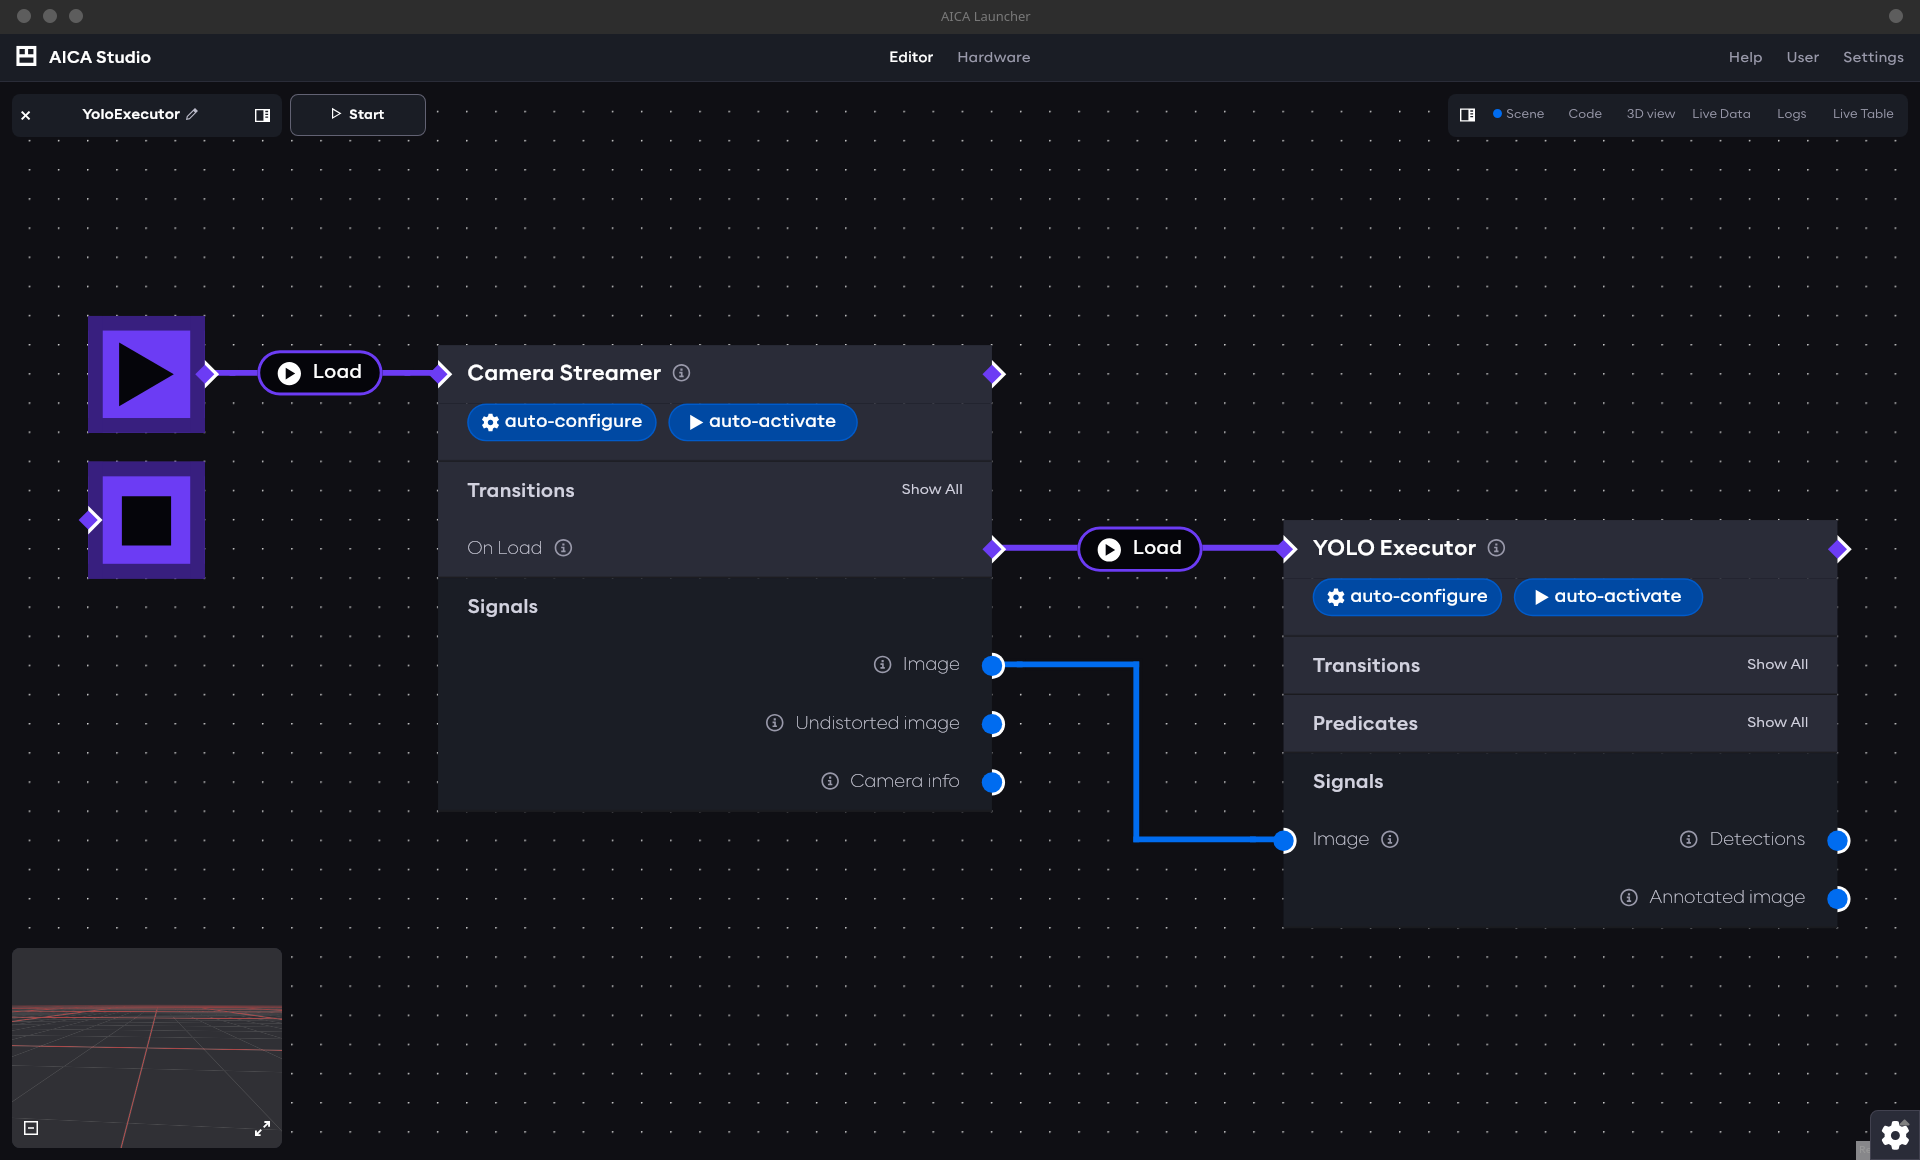Viewport: 1920px width, 1160px height.
Task: Enable auto-activate on Camera Streamer
Action: coord(762,422)
